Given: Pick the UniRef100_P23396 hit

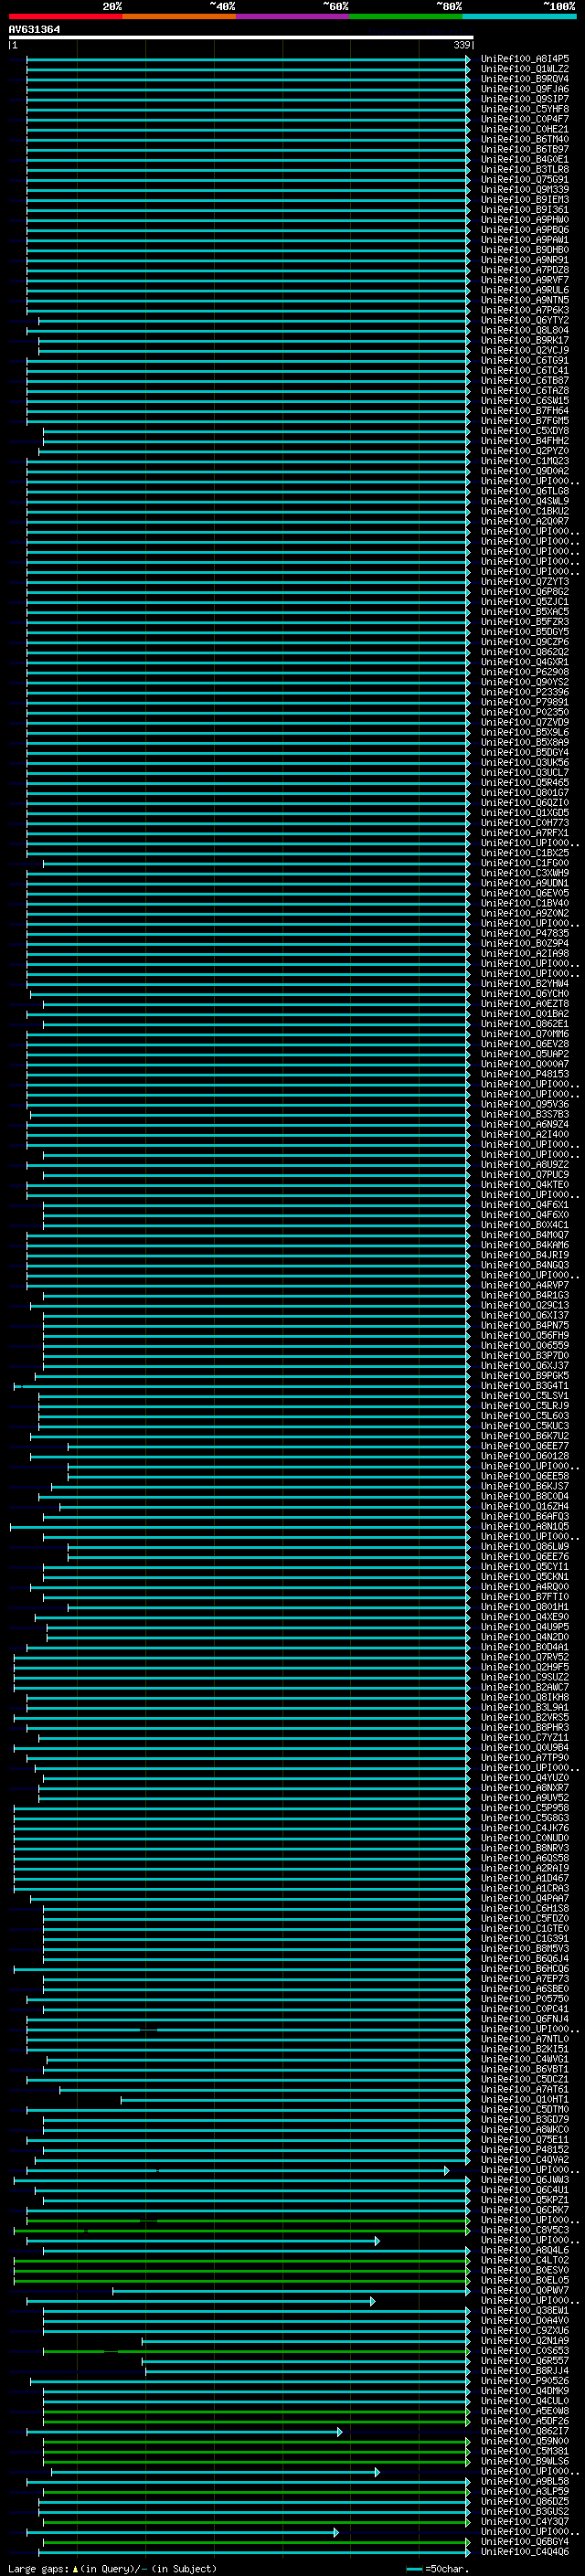Looking at the screenshot, I should pos(525,692).
